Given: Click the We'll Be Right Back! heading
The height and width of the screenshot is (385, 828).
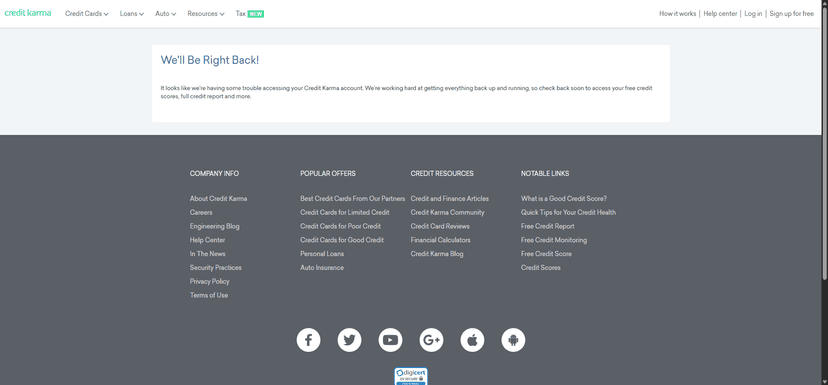Looking at the screenshot, I should (210, 60).
